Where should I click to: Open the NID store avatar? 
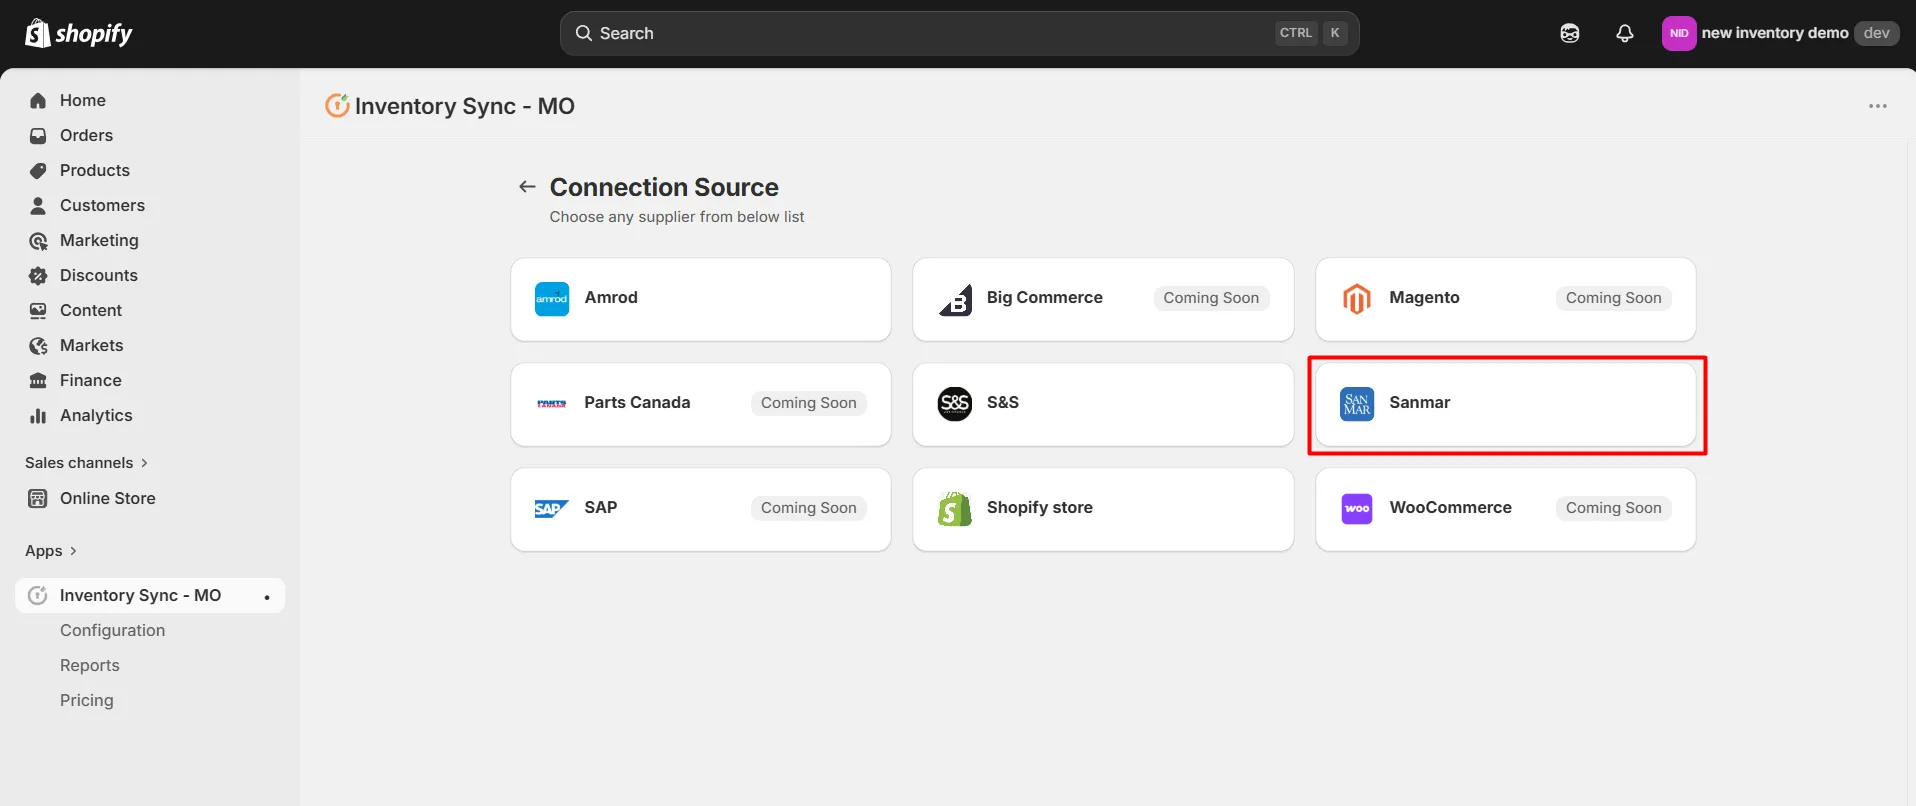point(1679,33)
